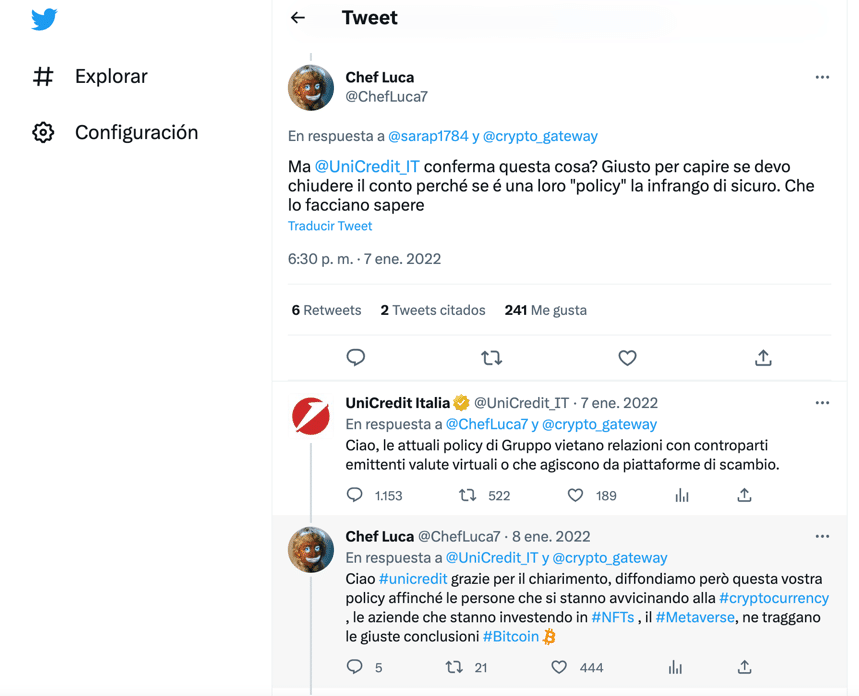Open more options on UniCredit Italia reply
Screen dimensions: 859x696
click(x=822, y=403)
